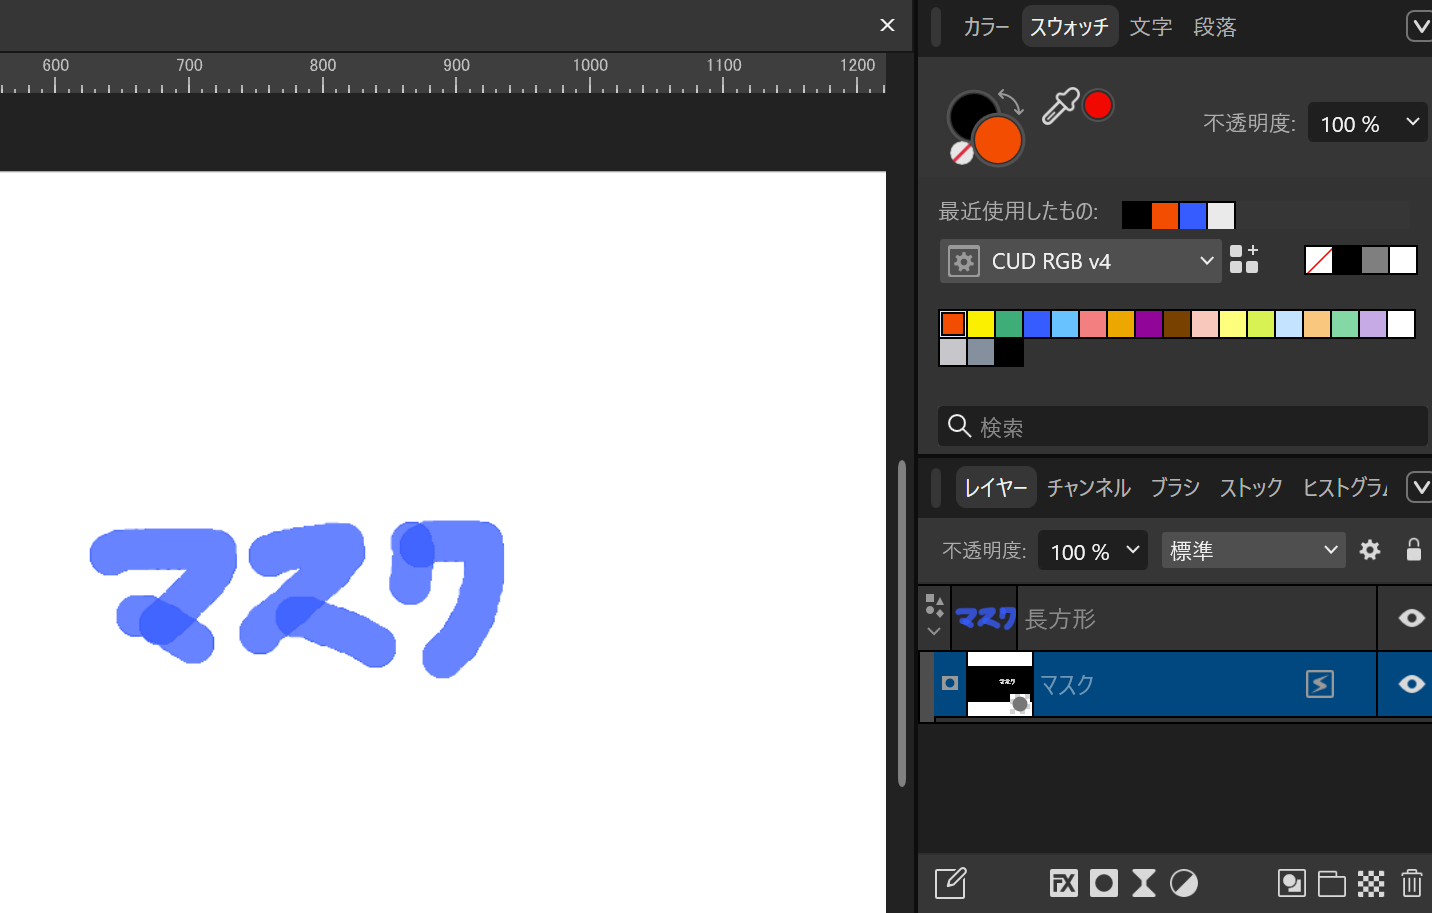The image size is (1432, 913).
Task: Add a mask layer
Action: [1104, 883]
